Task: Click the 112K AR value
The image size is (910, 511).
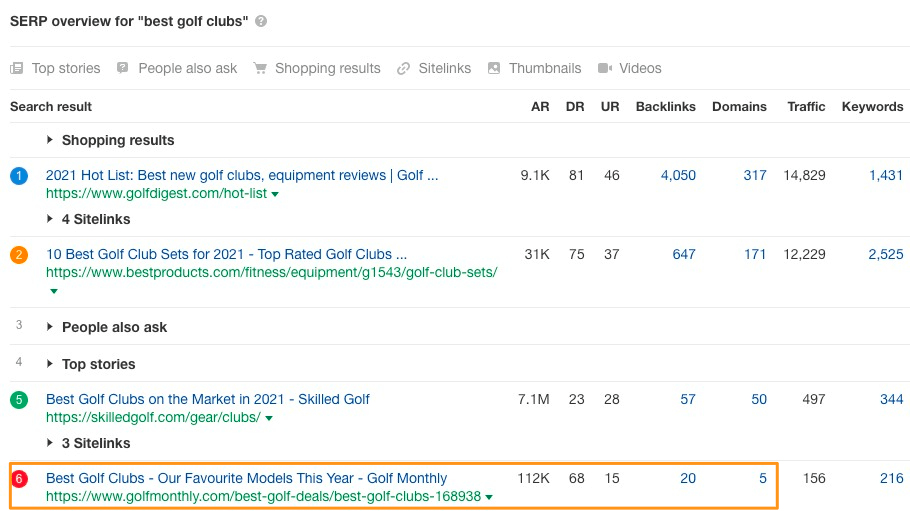Action: [x=533, y=478]
